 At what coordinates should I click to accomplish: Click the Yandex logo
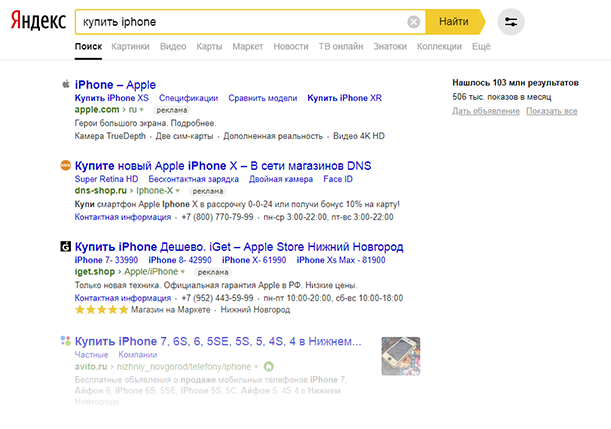pos(38,21)
